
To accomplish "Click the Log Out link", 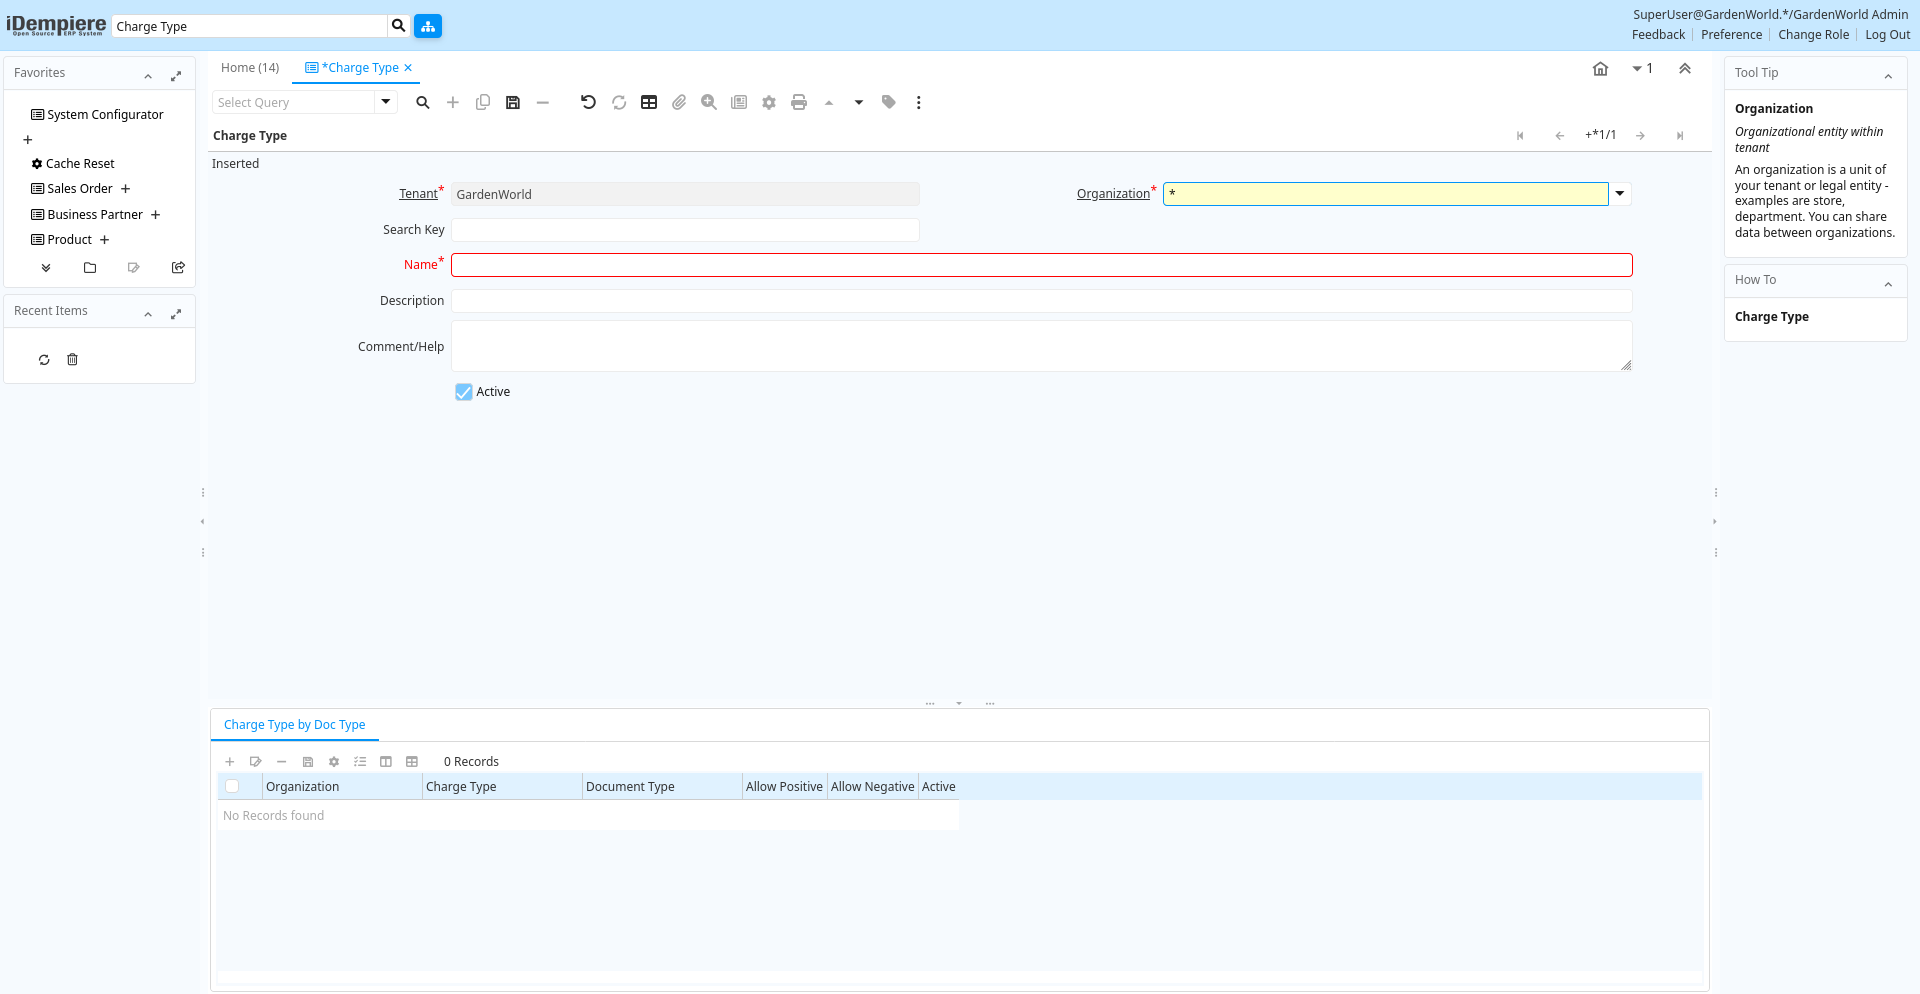I will [x=1887, y=35].
